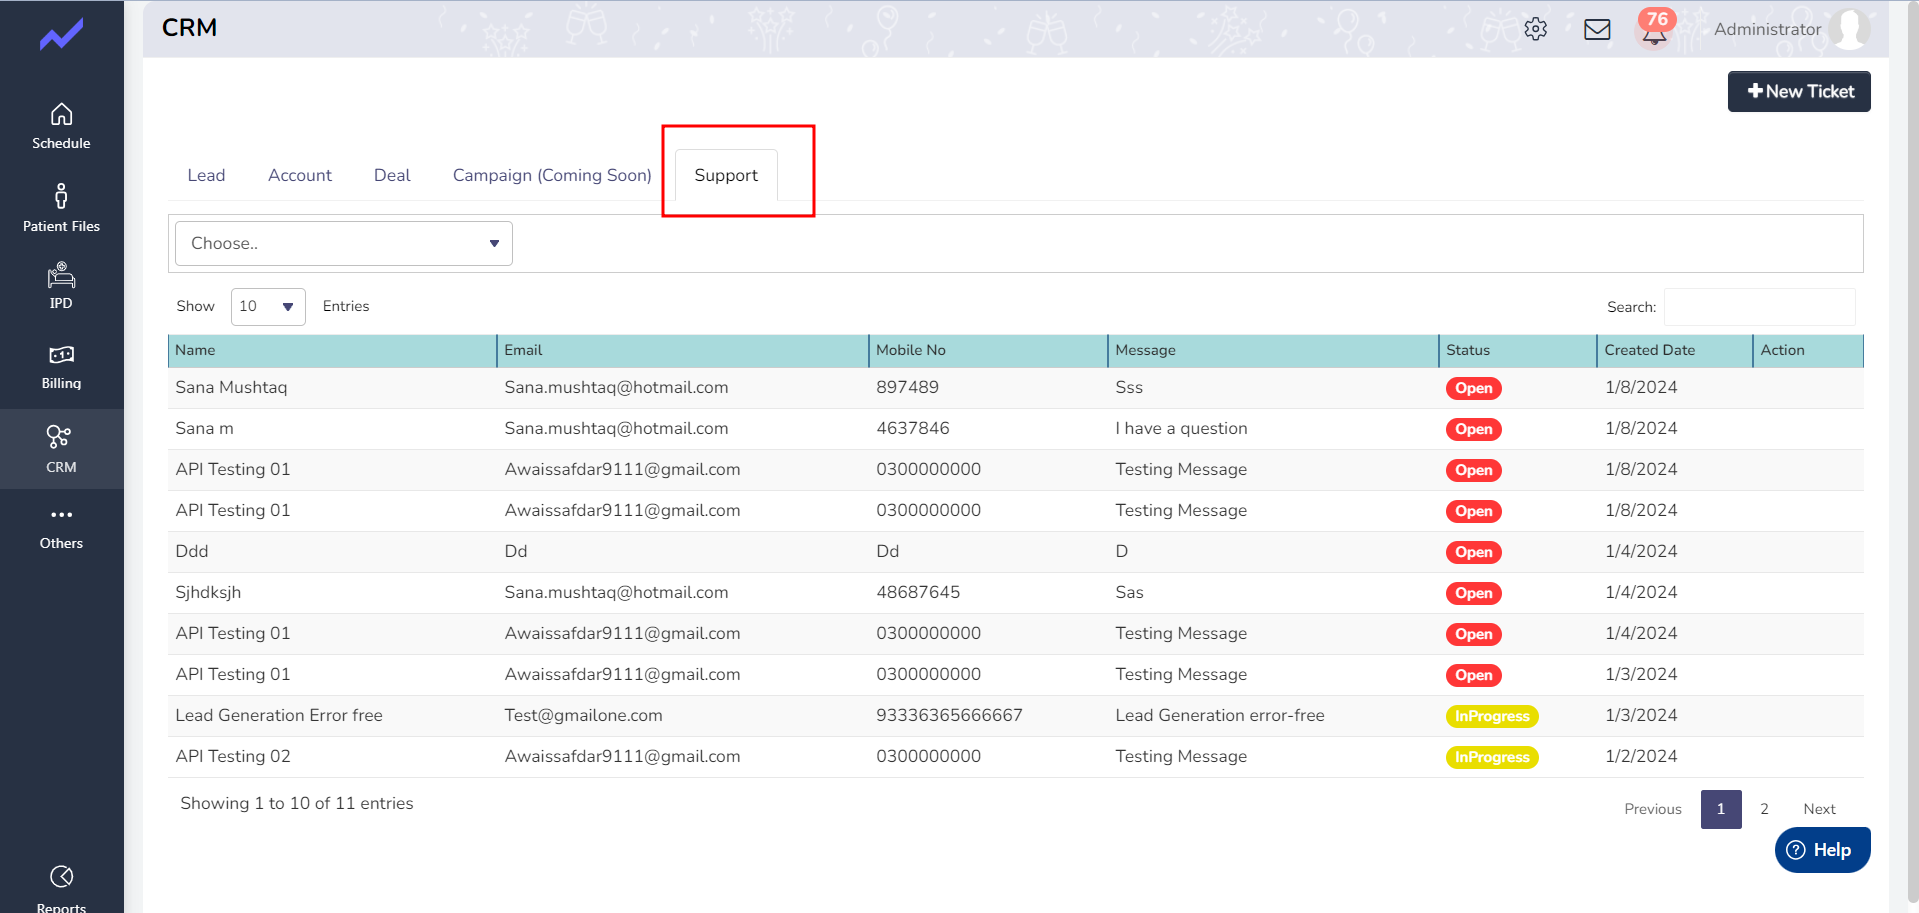This screenshot has height=913, width=1919.
Task: Sort by Status column header
Action: (x=1518, y=350)
